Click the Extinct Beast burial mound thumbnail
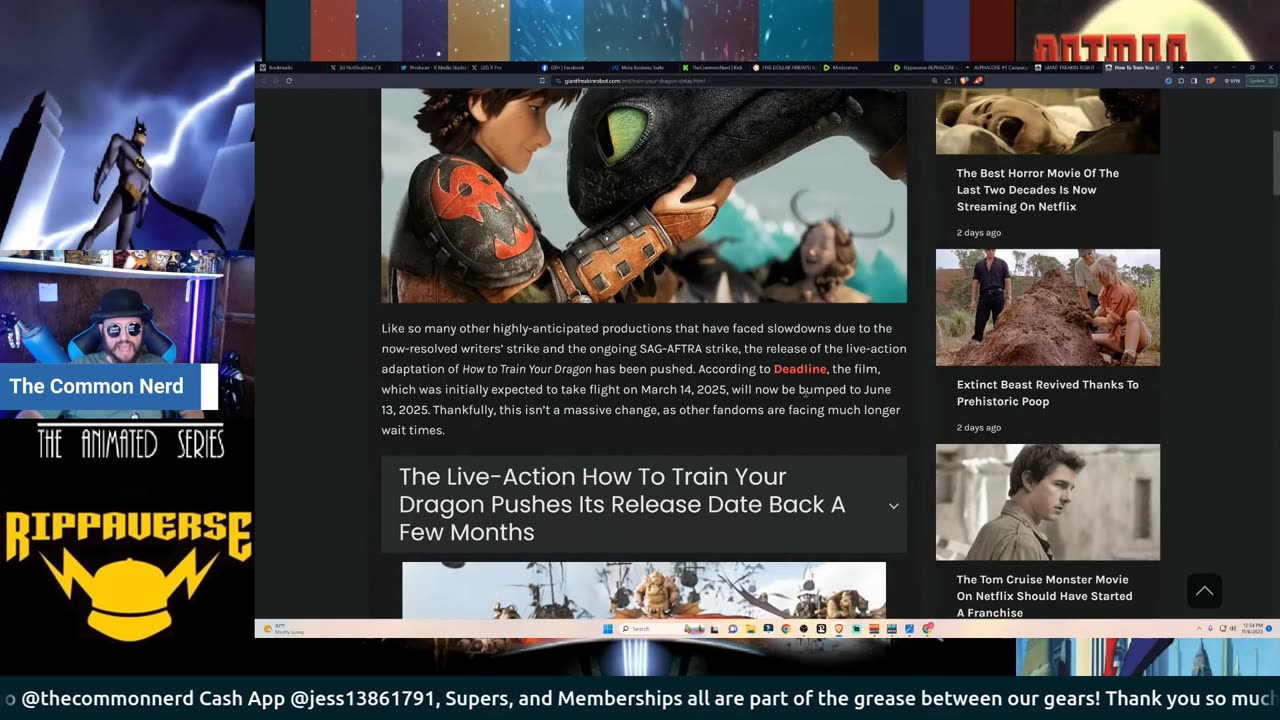Image resolution: width=1280 pixels, height=720 pixels. point(1048,307)
